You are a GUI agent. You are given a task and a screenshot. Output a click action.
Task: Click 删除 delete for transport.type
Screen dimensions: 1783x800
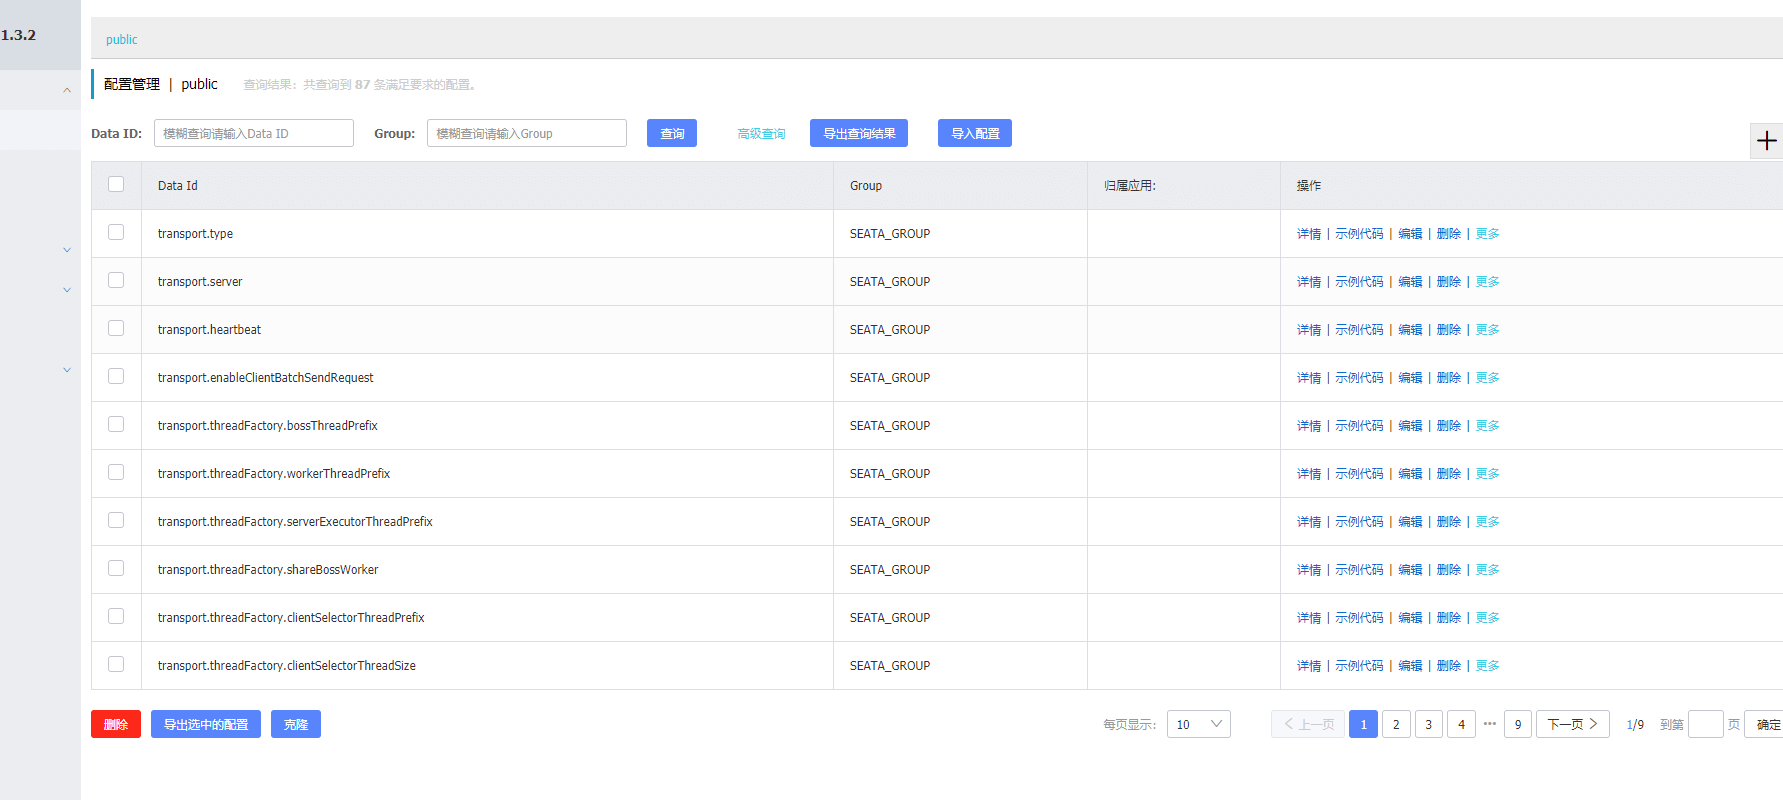click(x=1449, y=234)
